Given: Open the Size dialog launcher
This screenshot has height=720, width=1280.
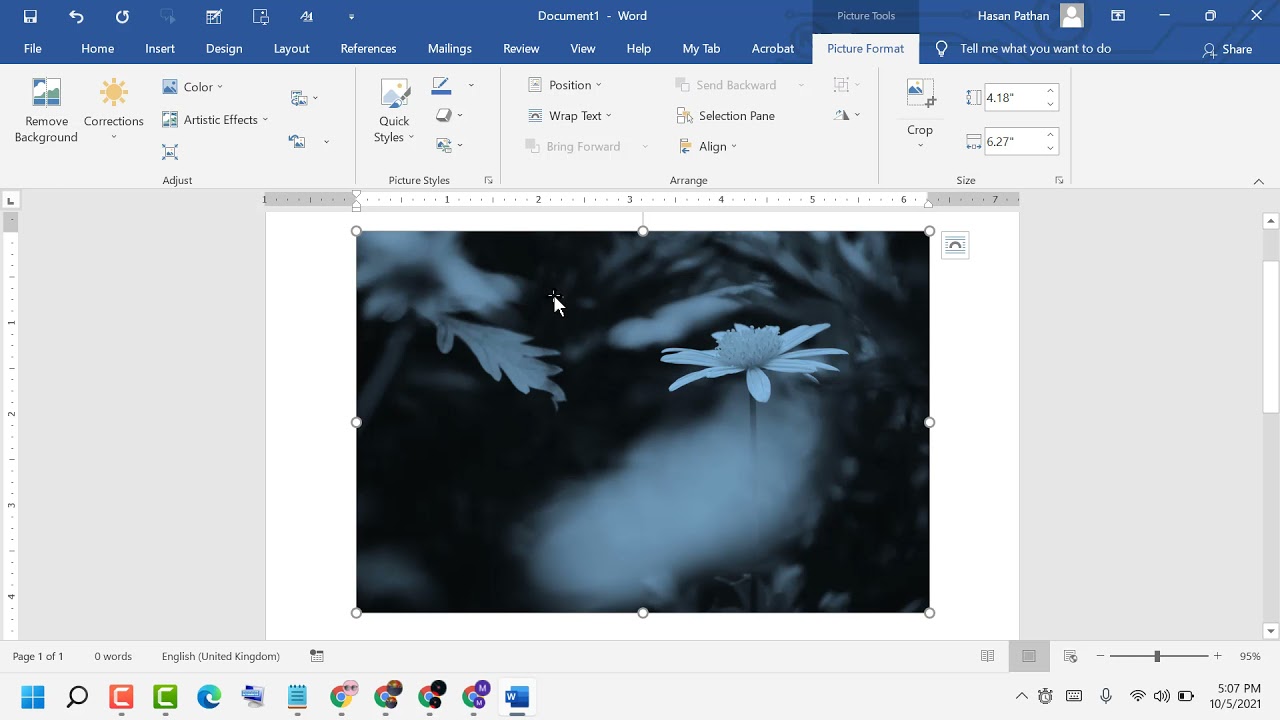Looking at the screenshot, I should pos(1059,180).
